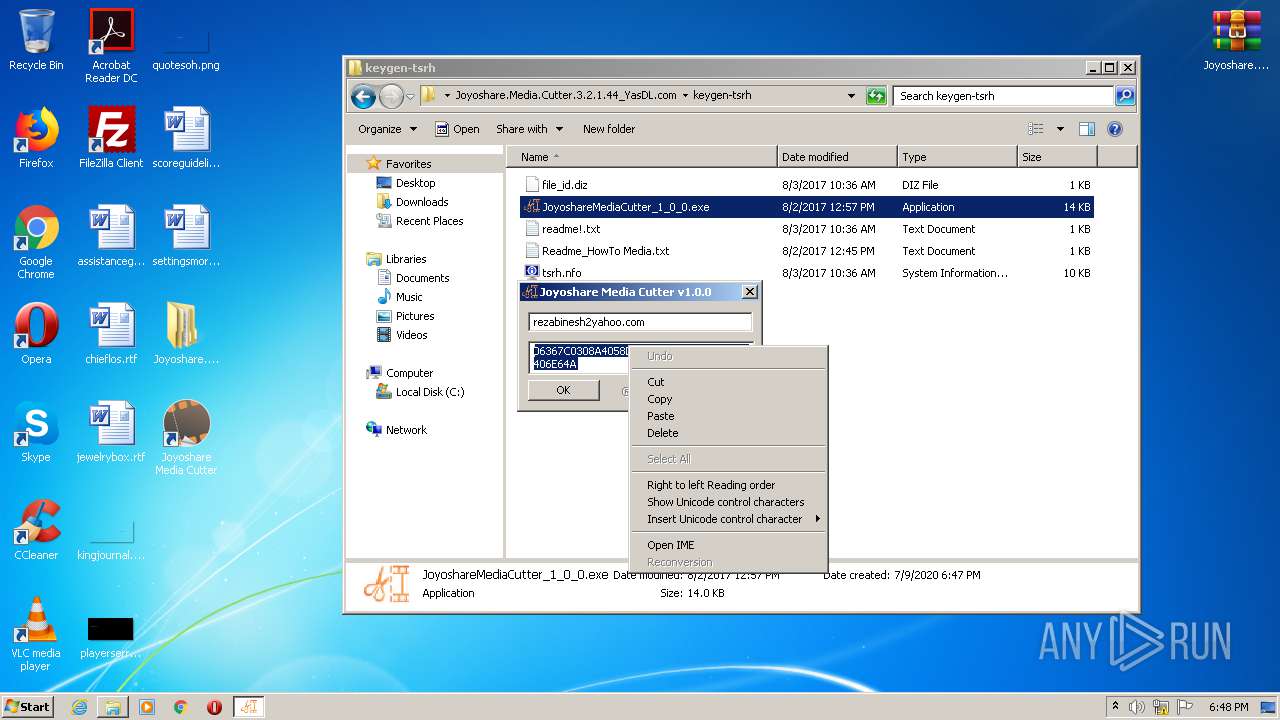
Task: Choose Paste from the context menu
Action: pos(729,416)
